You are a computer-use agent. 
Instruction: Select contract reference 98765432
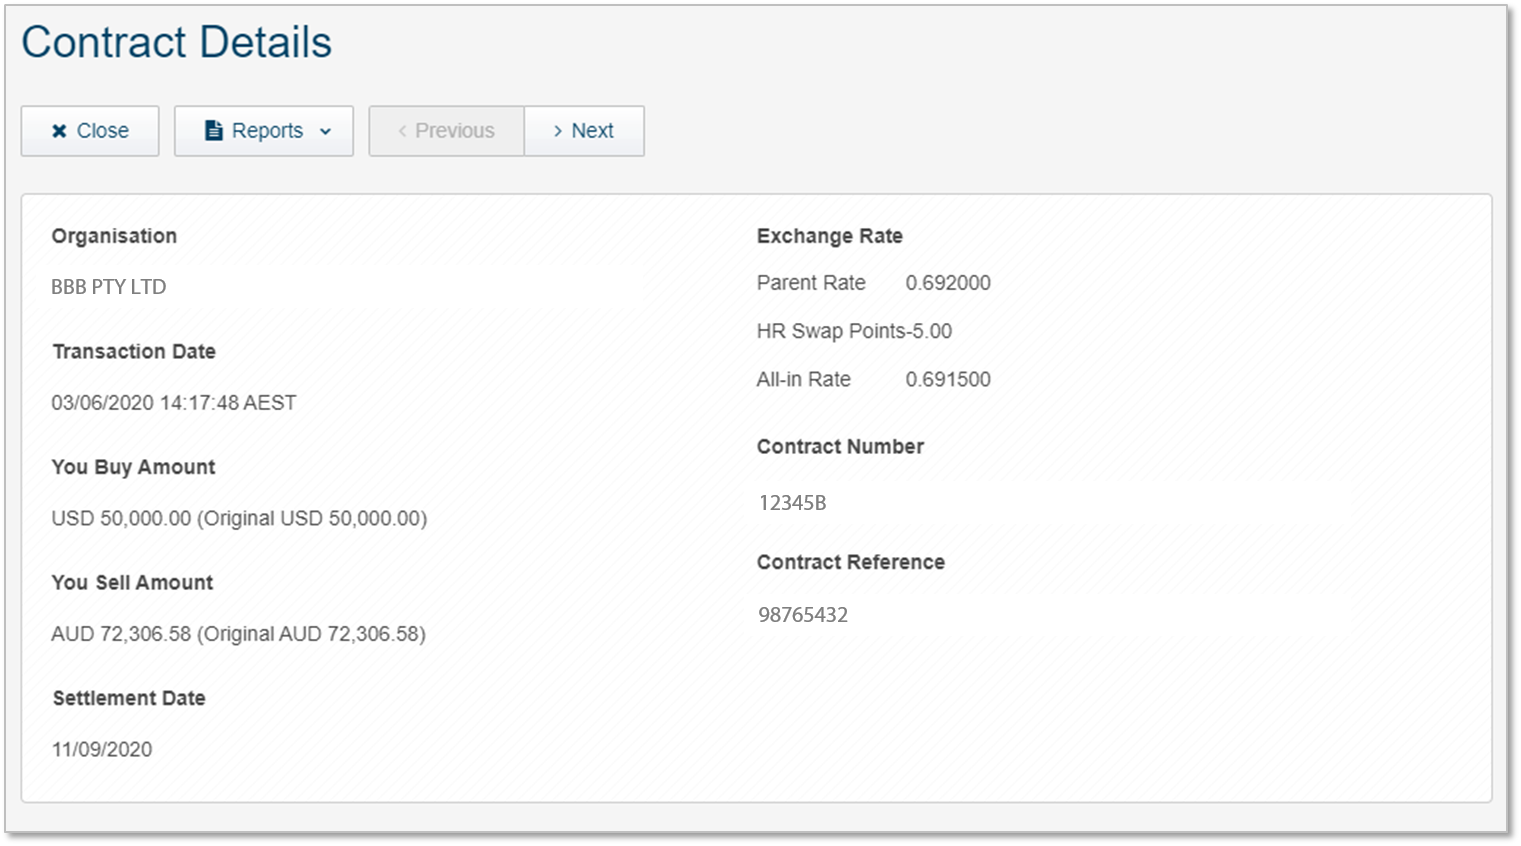pyautogui.click(x=803, y=615)
